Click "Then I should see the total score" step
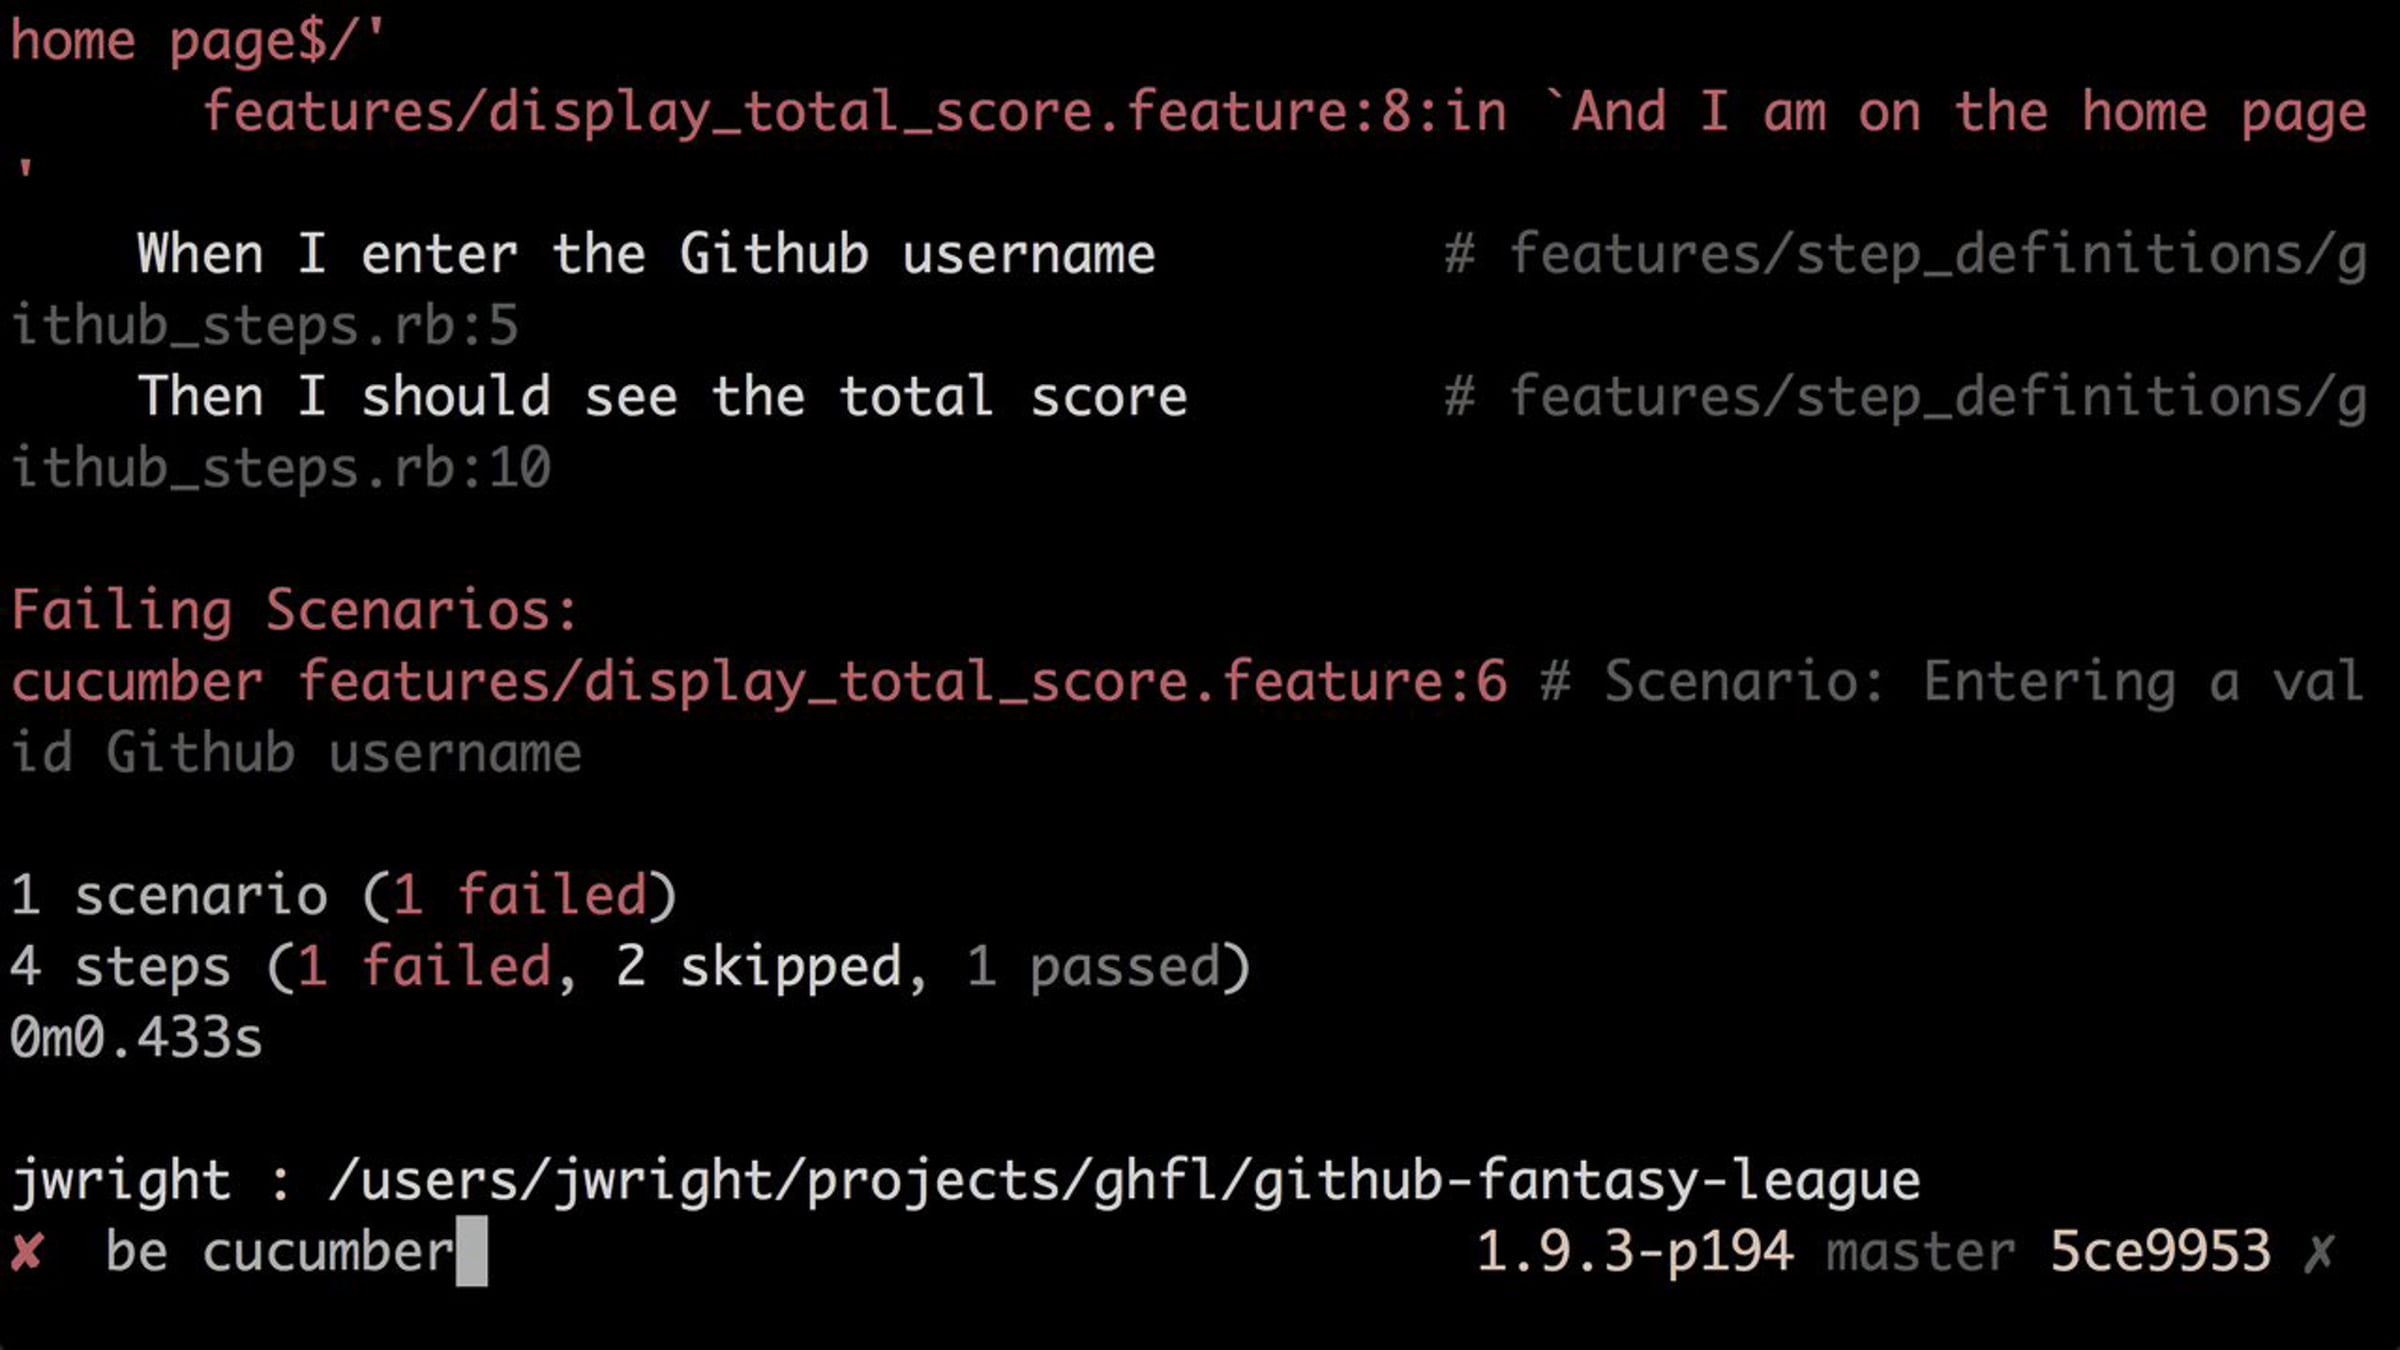The image size is (2400, 1350). (x=662, y=397)
